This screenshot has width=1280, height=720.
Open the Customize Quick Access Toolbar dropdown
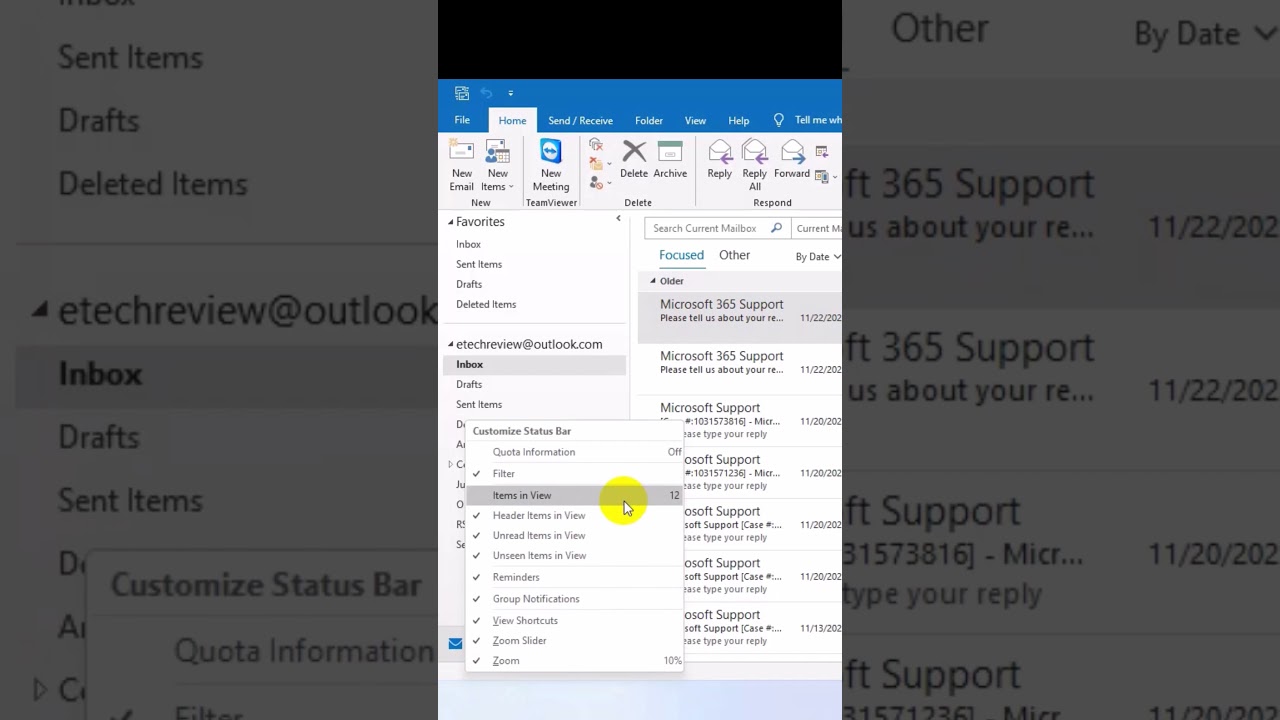[x=510, y=93]
